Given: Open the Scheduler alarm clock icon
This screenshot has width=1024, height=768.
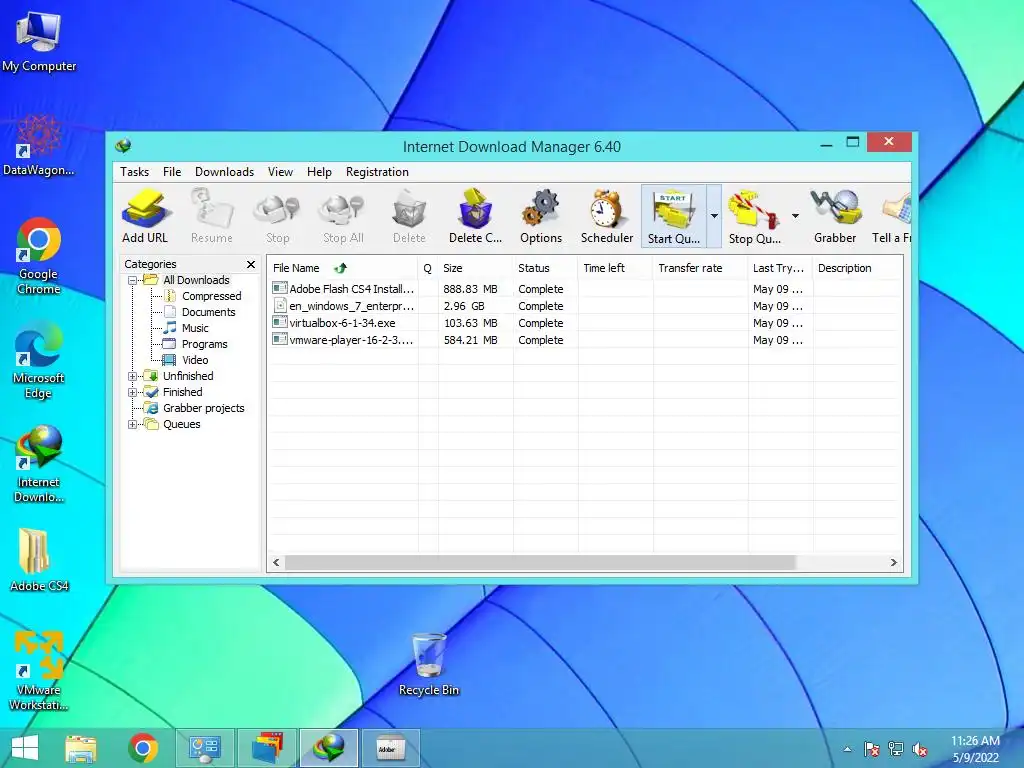Looking at the screenshot, I should coord(607,216).
